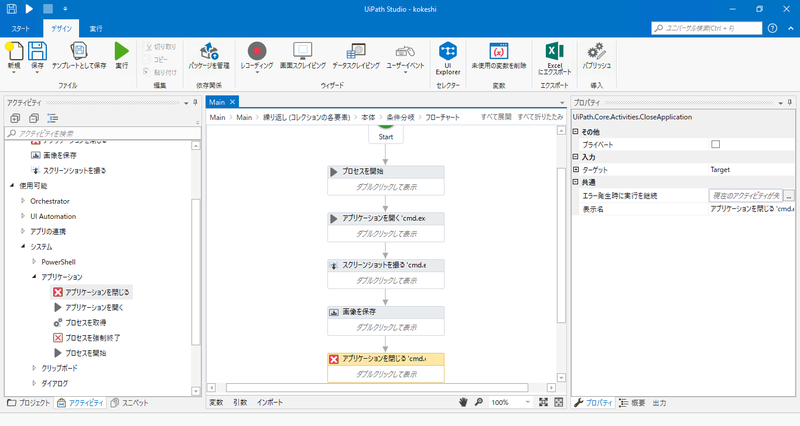Switch to the デザイン ribbon tab

61,29
